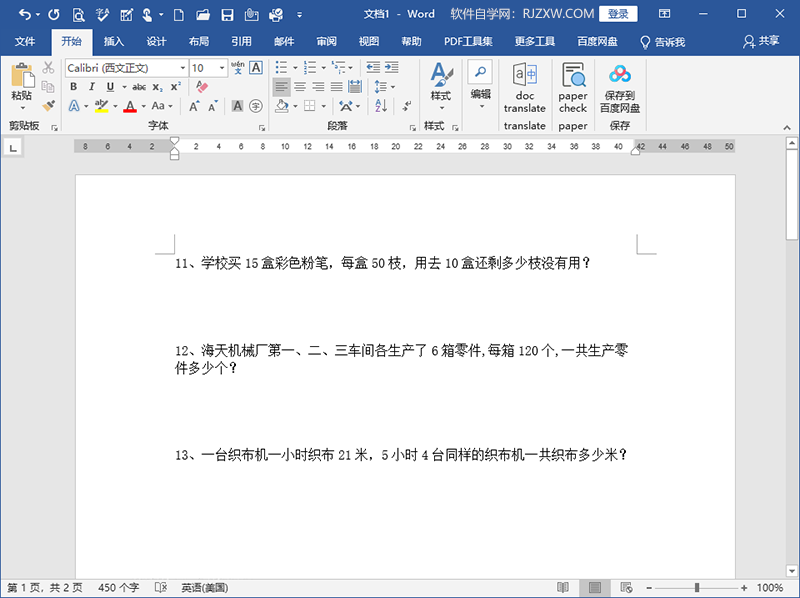Collapse the ribbon with the caret arrow
This screenshot has width=800, height=598.
pos(787,128)
